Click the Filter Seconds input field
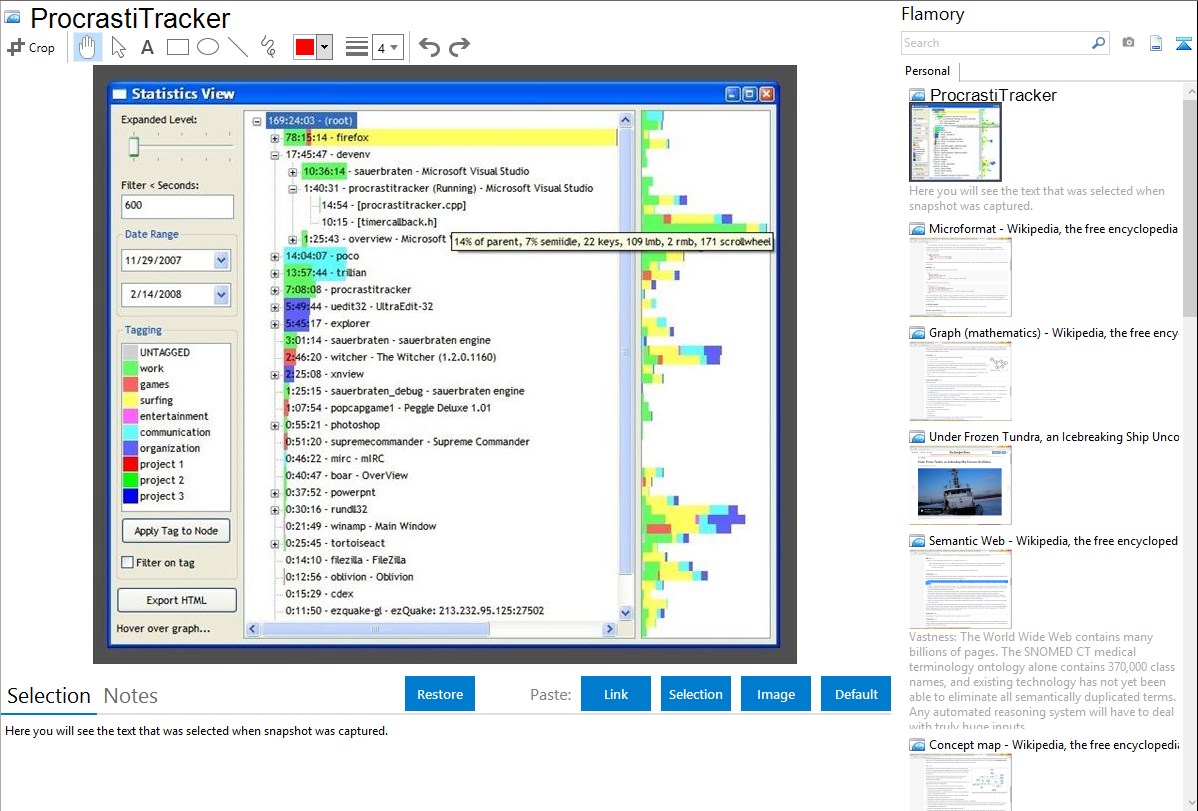 click(177, 206)
